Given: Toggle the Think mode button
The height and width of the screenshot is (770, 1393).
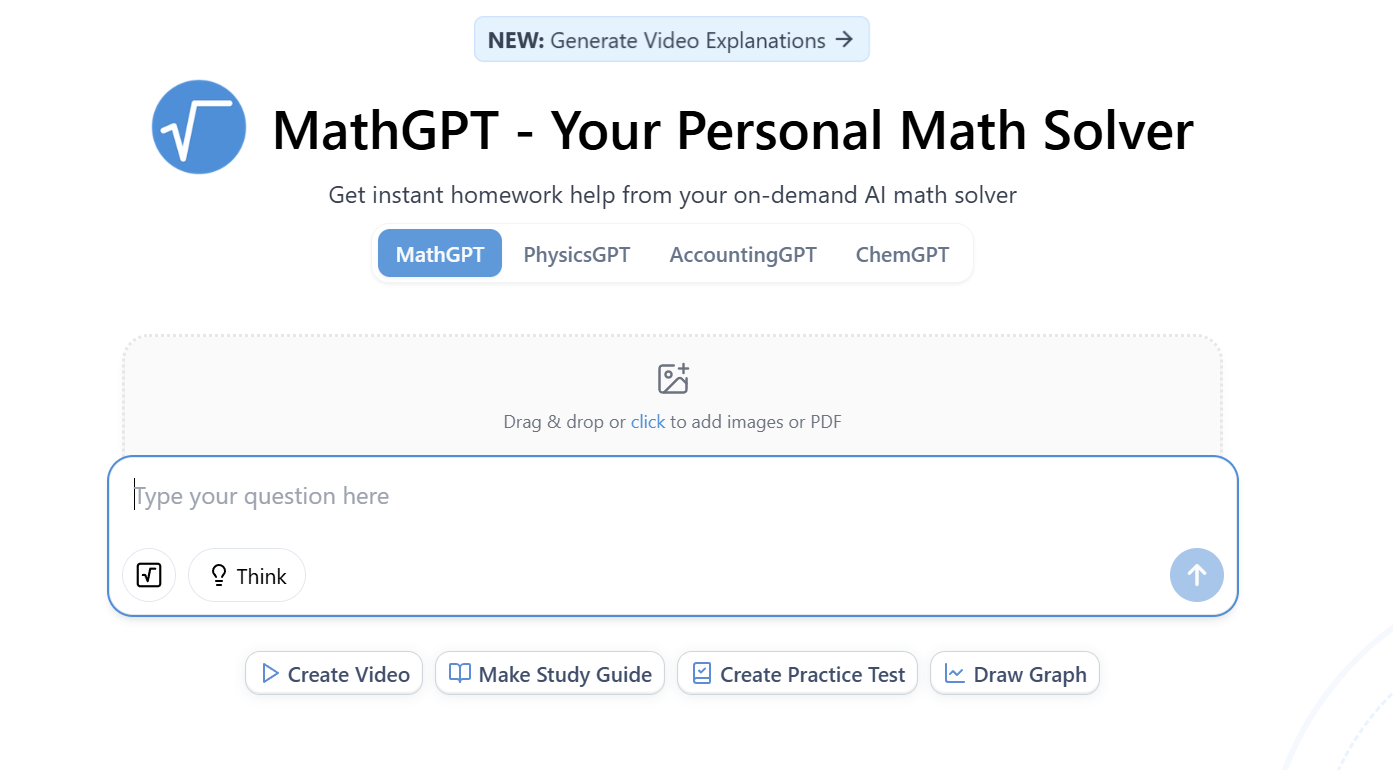Looking at the screenshot, I should (247, 575).
